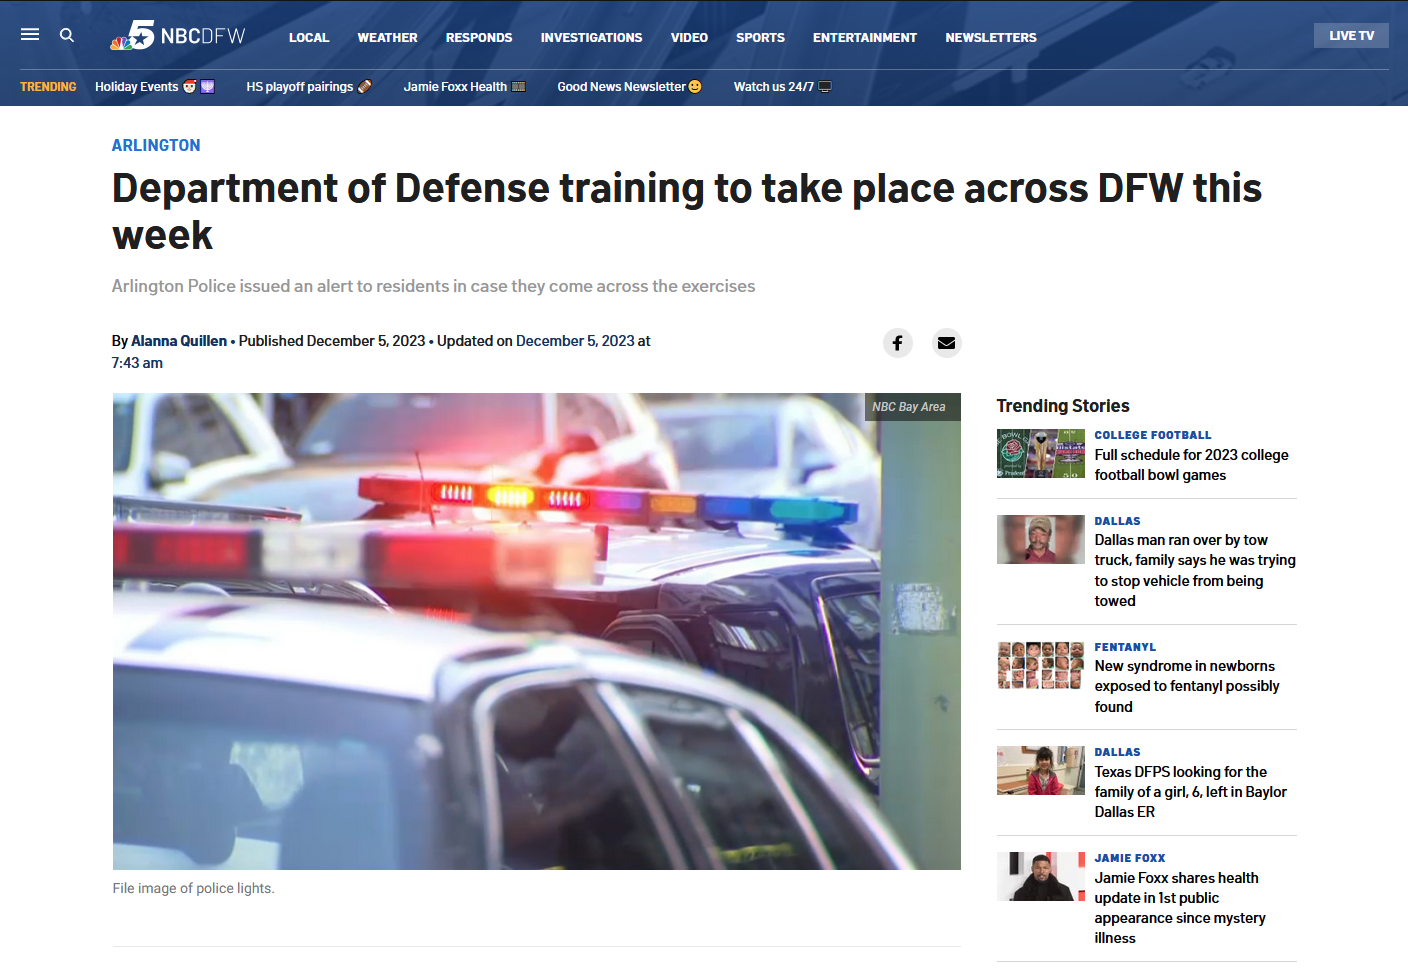The image size is (1408, 968).
Task: Open the JAMIE FOXX category label
Action: 1130,858
